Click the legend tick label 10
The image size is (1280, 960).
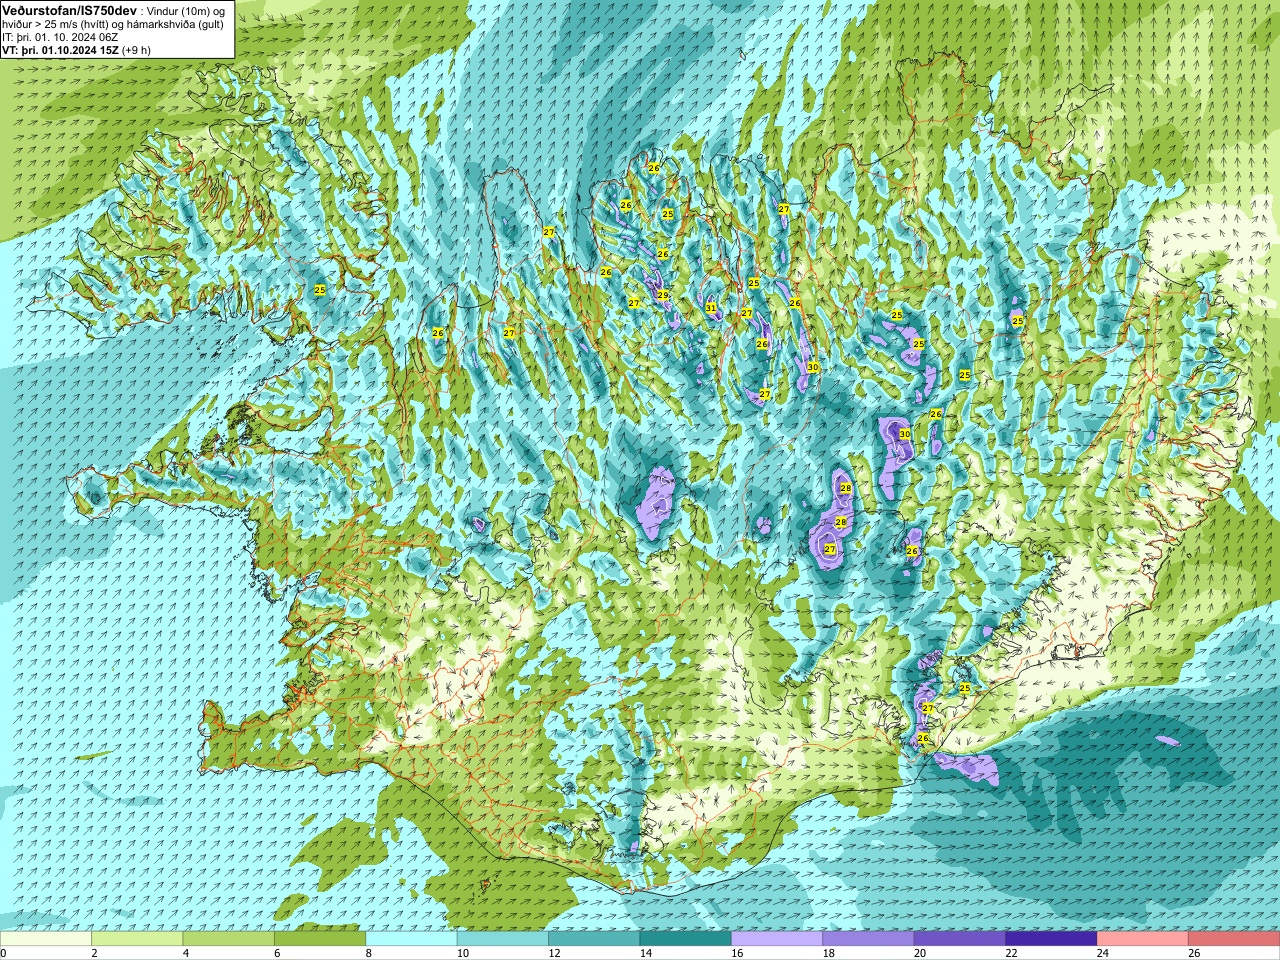point(462,953)
